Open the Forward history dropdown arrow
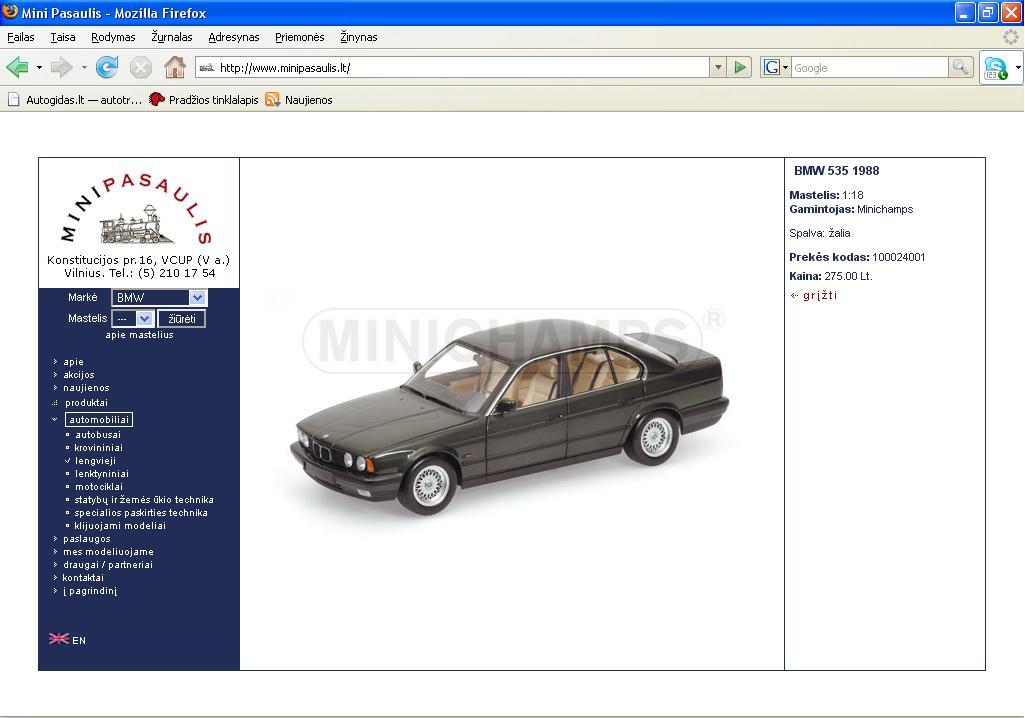The width and height of the screenshot is (1025, 718). point(84,67)
